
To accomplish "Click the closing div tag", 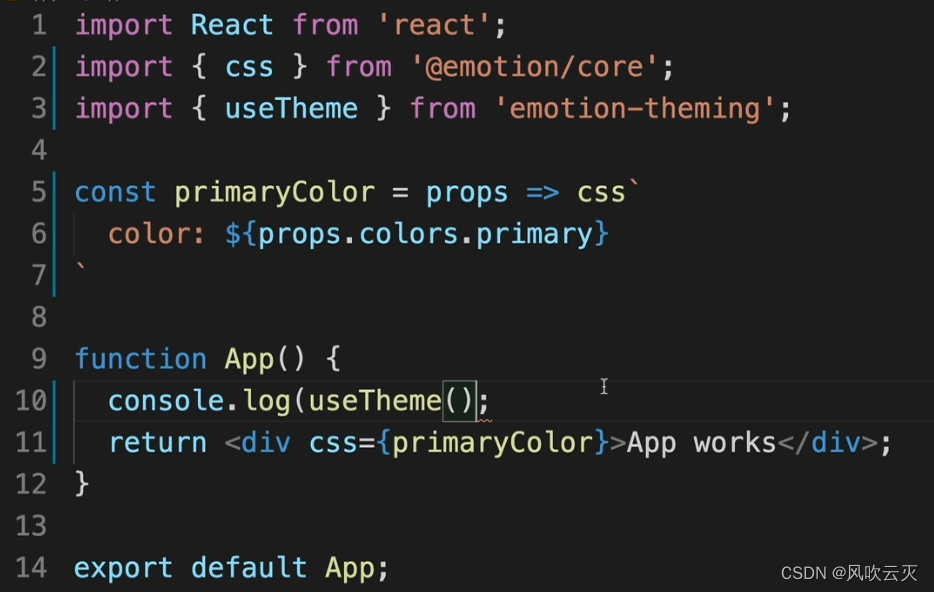I will 827,443.
